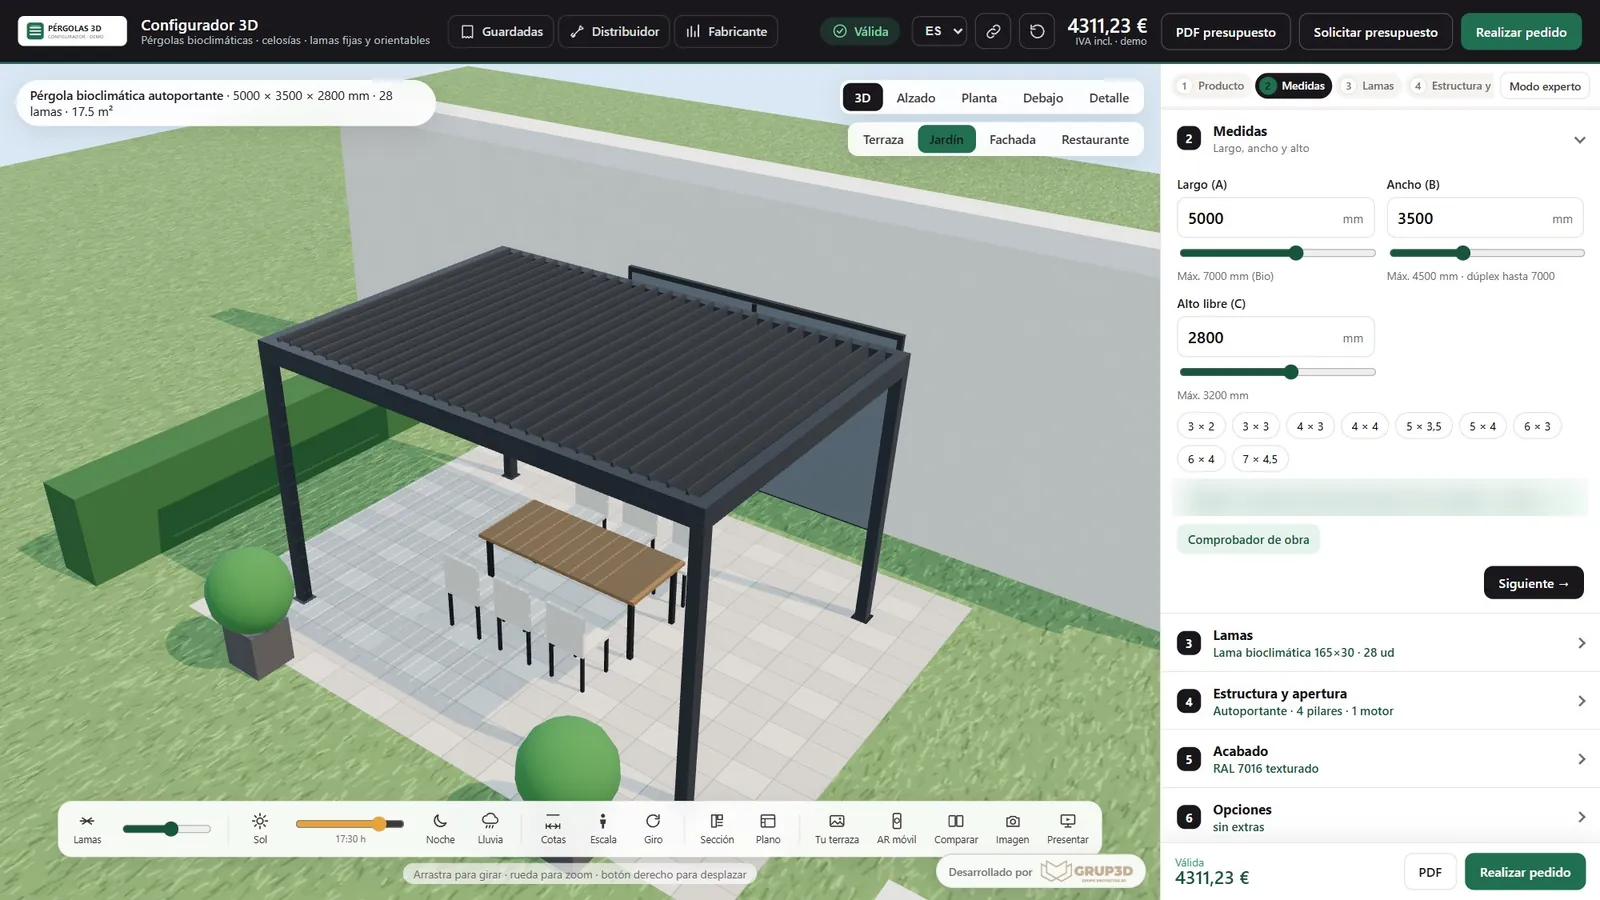Launch AR móvil viewer
Screen dimensions: 1600x900
pyautogui.click(x=896, y=829)
